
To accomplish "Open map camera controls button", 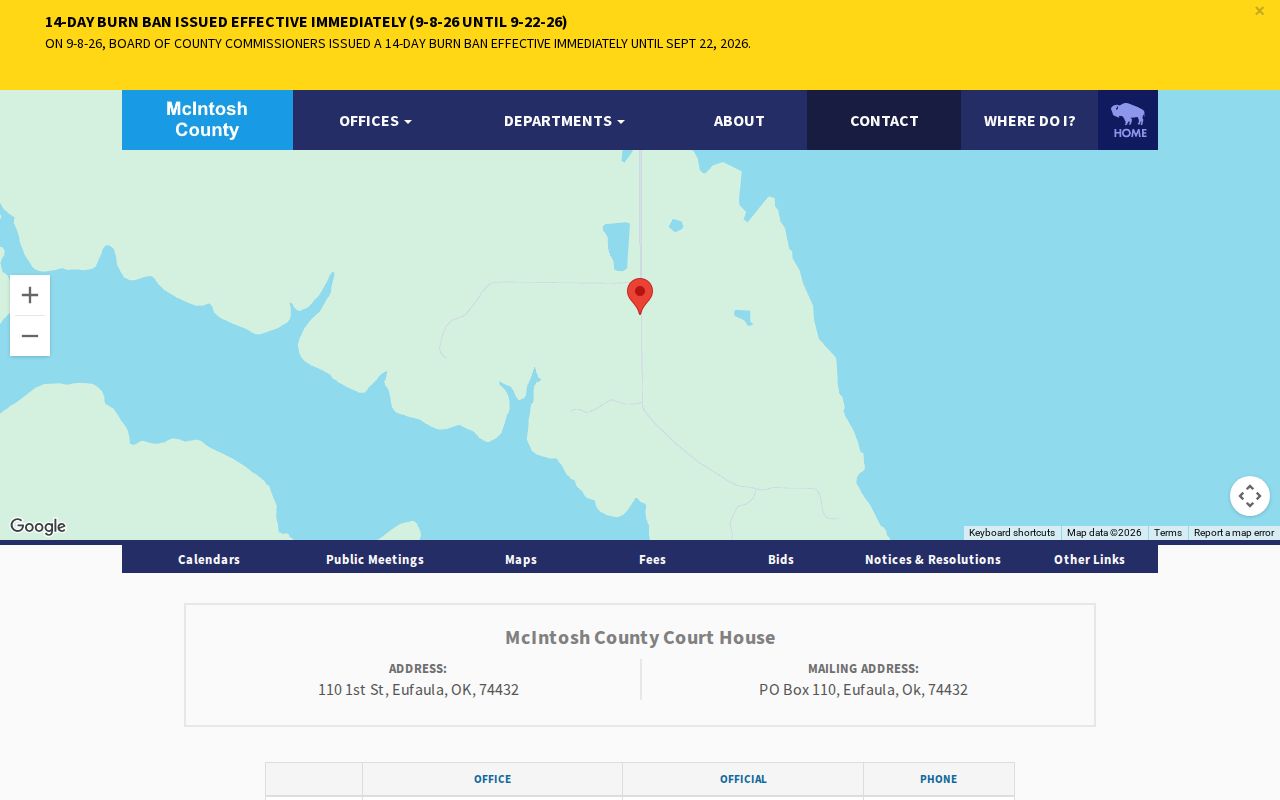I will [x=1250, y=496].
